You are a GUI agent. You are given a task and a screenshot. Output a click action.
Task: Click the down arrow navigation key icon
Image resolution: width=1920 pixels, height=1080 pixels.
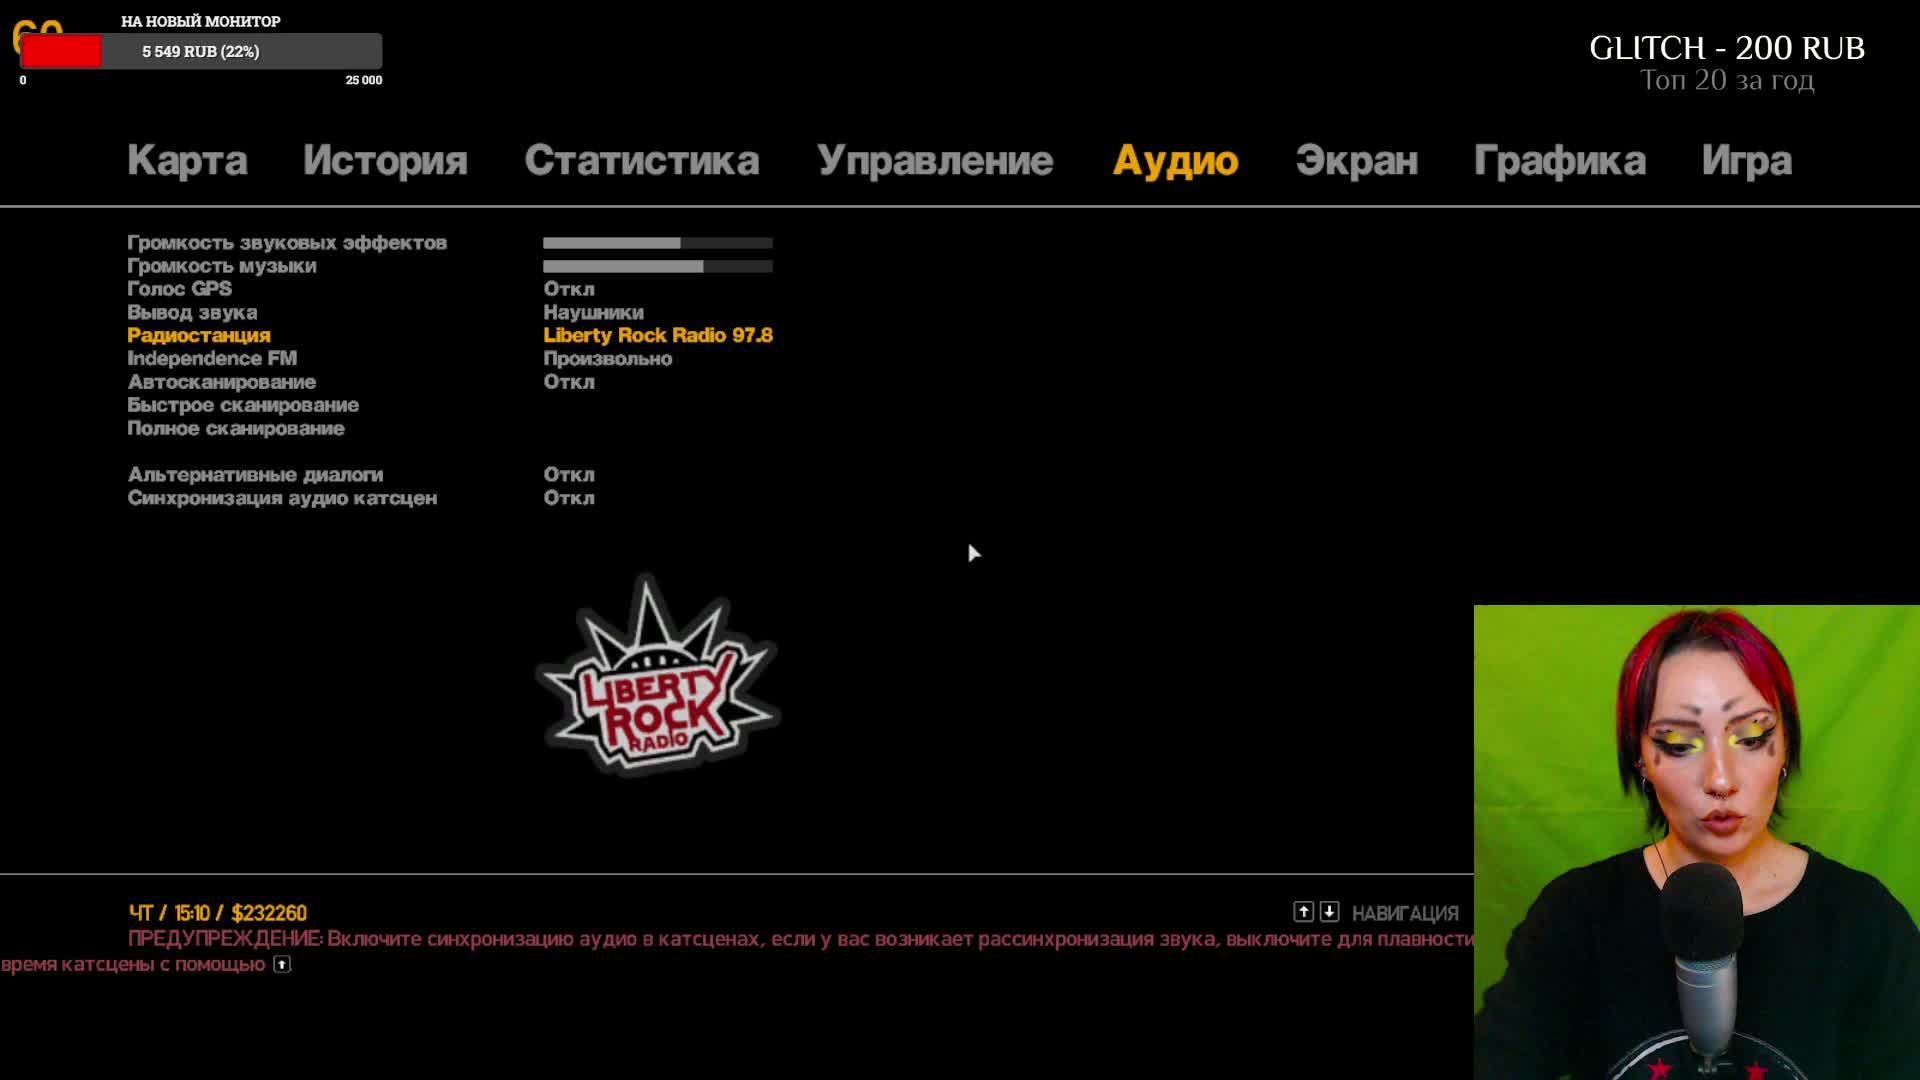click(x=1329, y=912)
